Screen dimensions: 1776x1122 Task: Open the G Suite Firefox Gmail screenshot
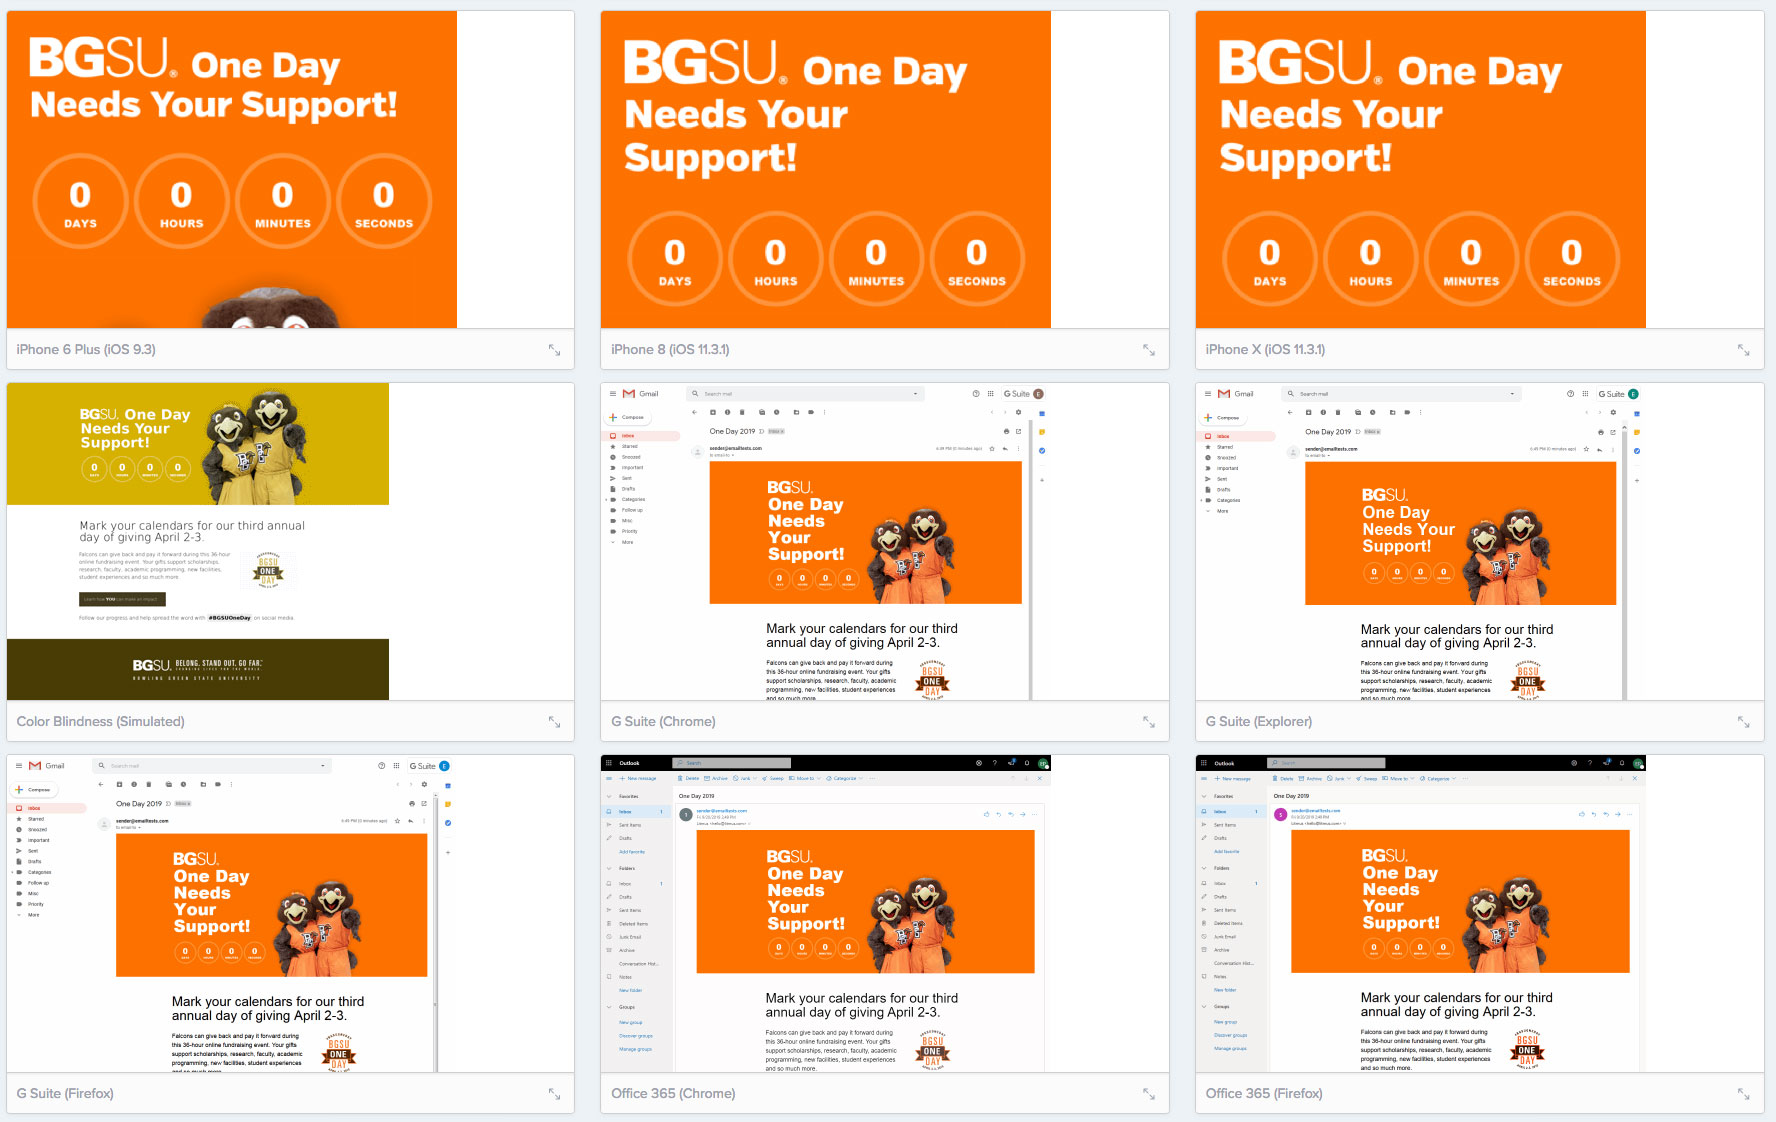(x=290, y=913)
